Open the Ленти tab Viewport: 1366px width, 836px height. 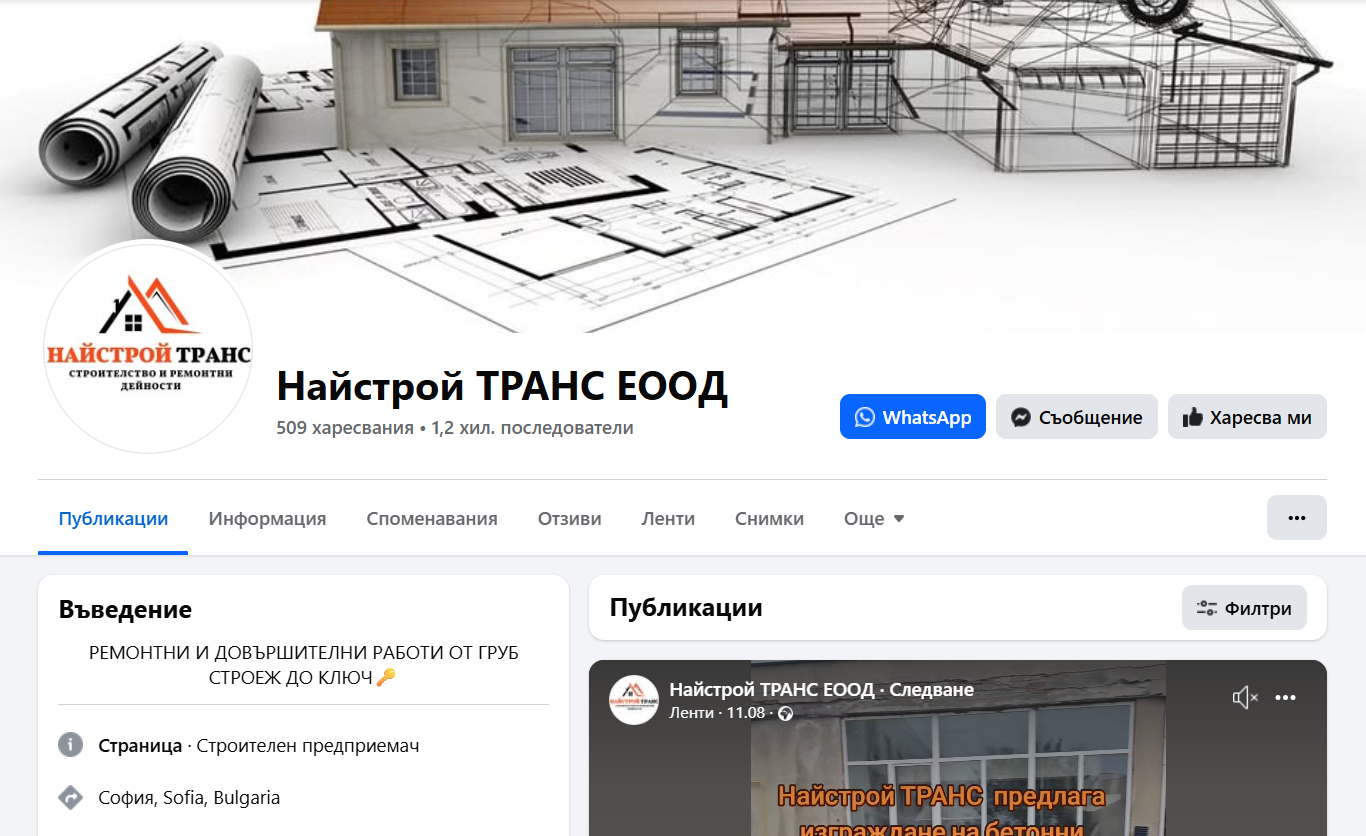668,519
